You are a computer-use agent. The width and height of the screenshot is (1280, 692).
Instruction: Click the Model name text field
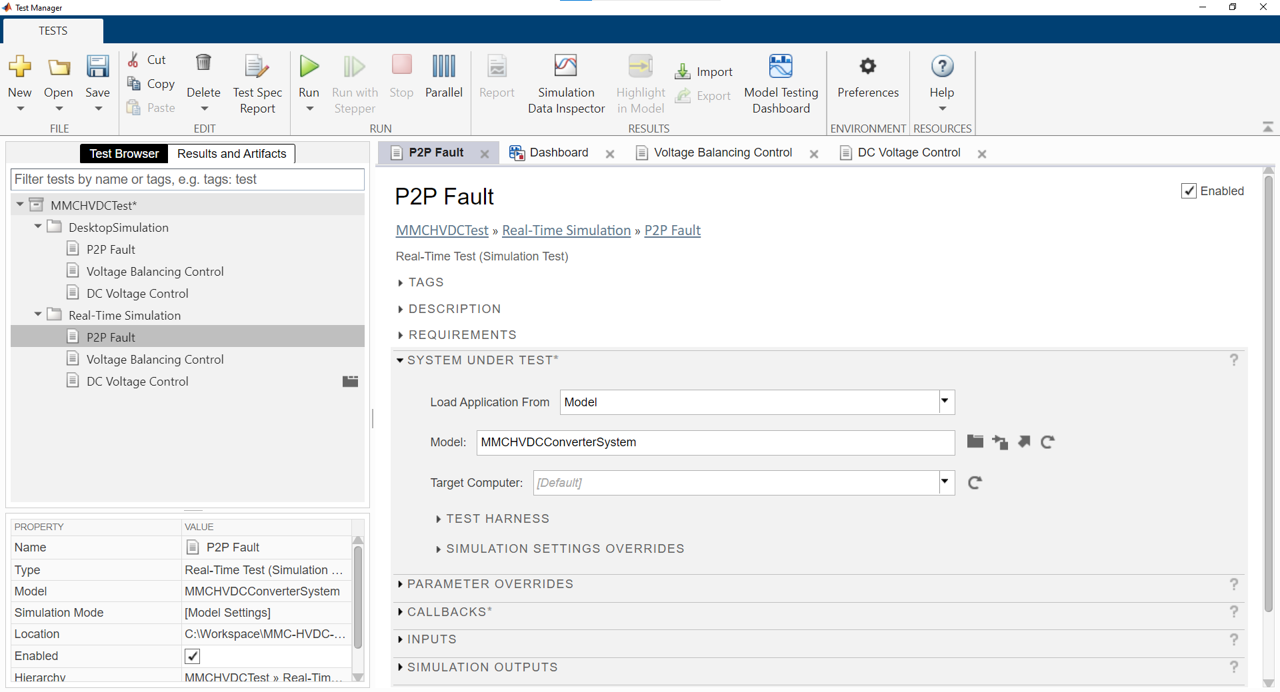point(715,442)
